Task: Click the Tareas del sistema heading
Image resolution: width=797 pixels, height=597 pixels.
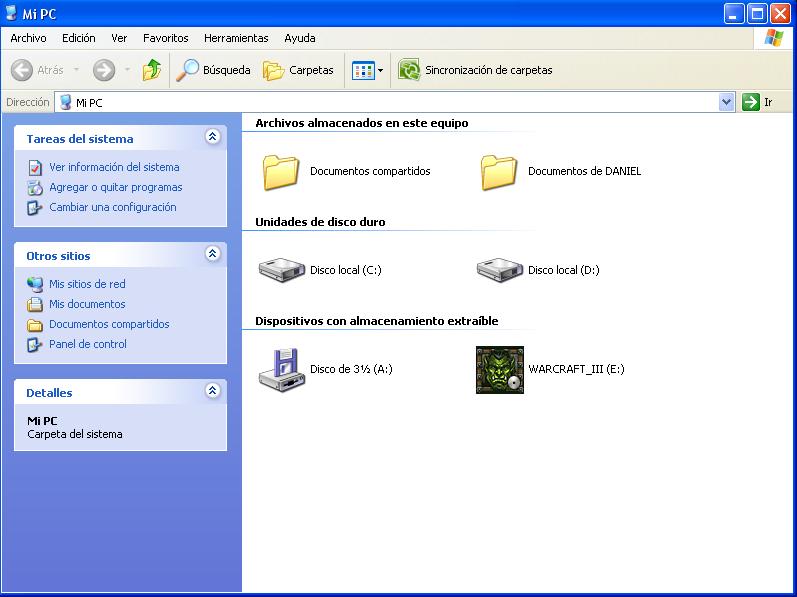Action: 80,139
